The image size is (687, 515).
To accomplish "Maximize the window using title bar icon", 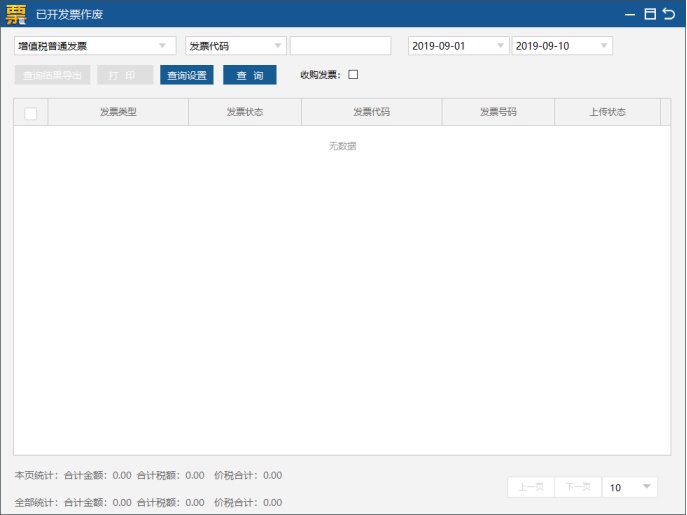I will (650, 14).
